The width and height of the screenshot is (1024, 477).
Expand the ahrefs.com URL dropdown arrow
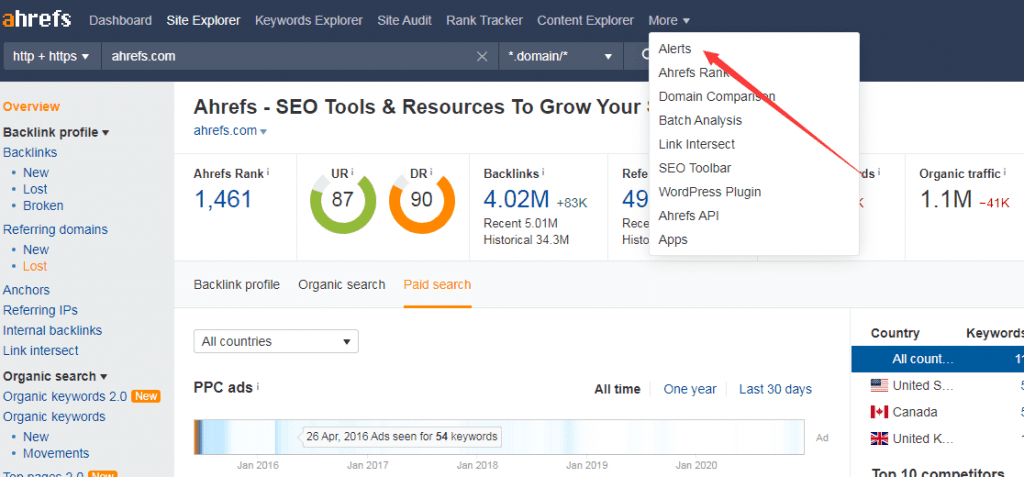pos(263,131)
